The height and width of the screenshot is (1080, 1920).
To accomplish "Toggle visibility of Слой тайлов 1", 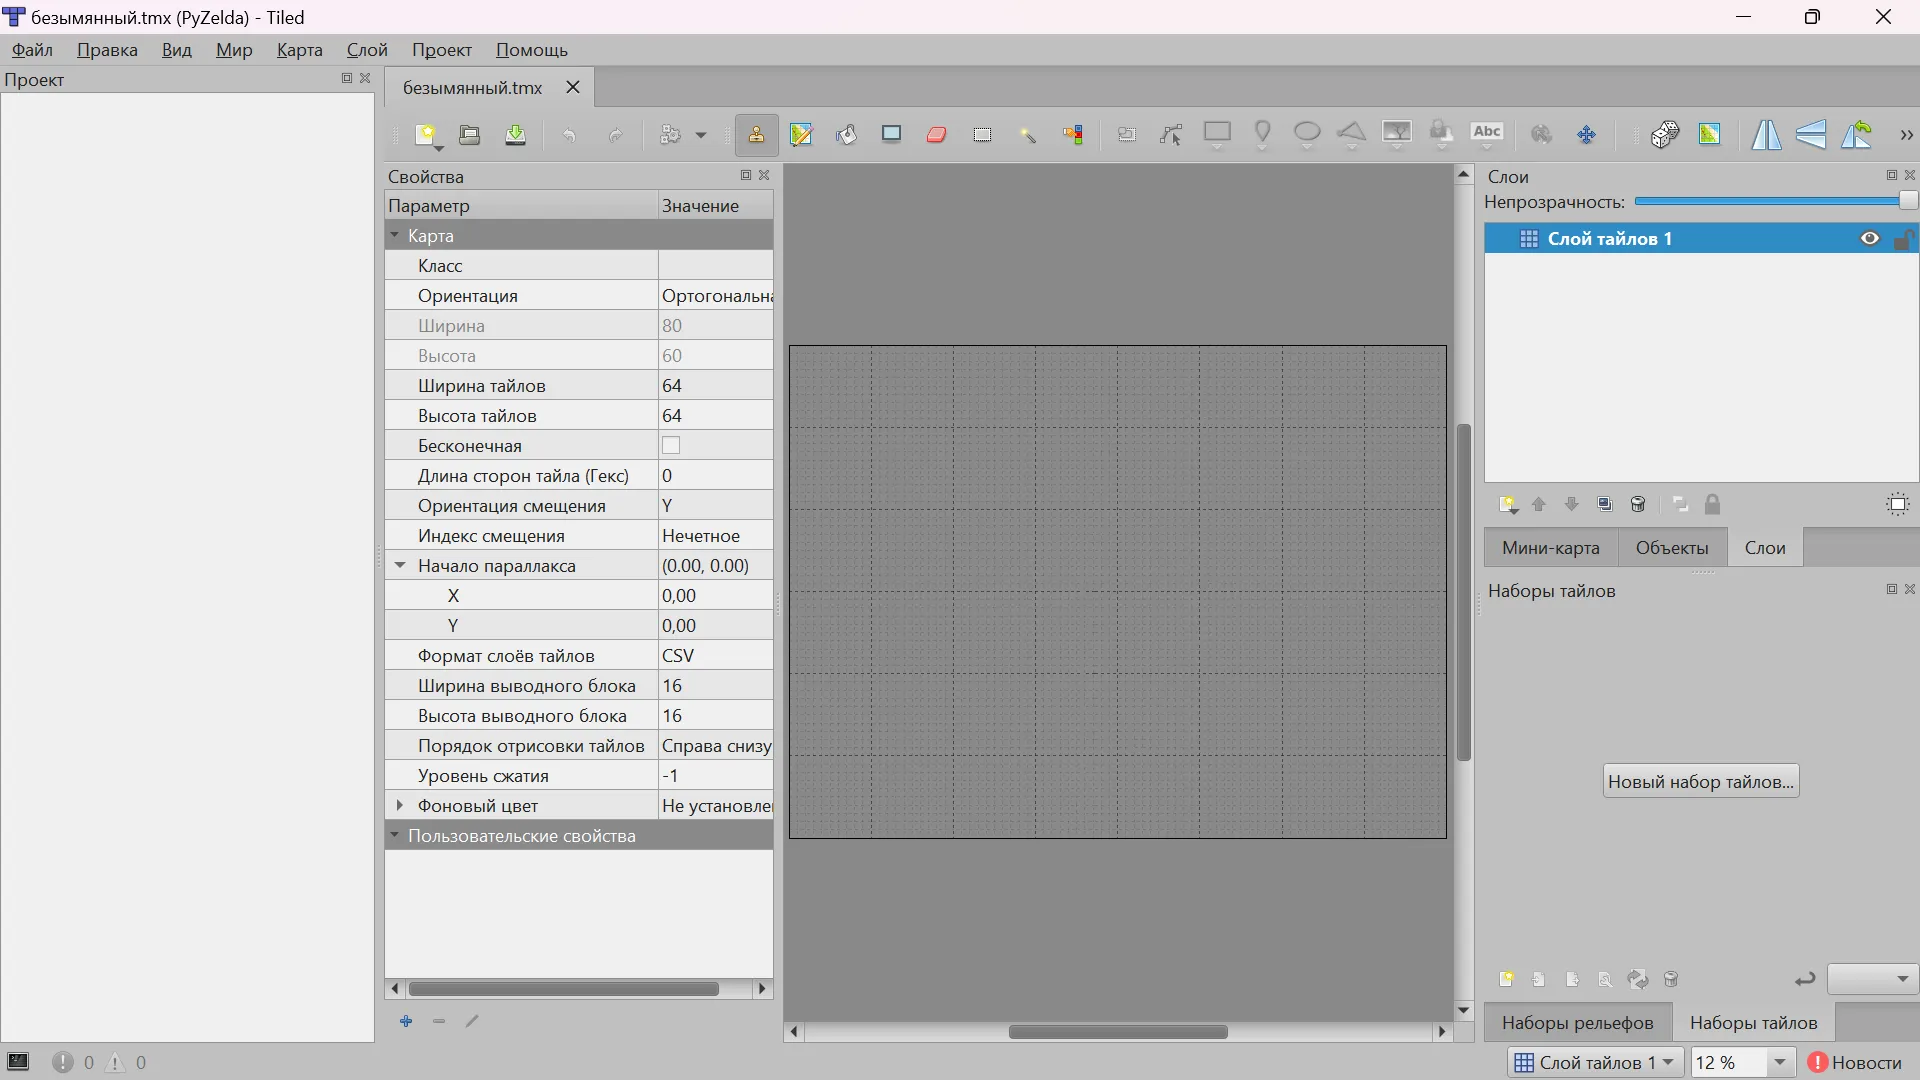I will point(1869,239).
